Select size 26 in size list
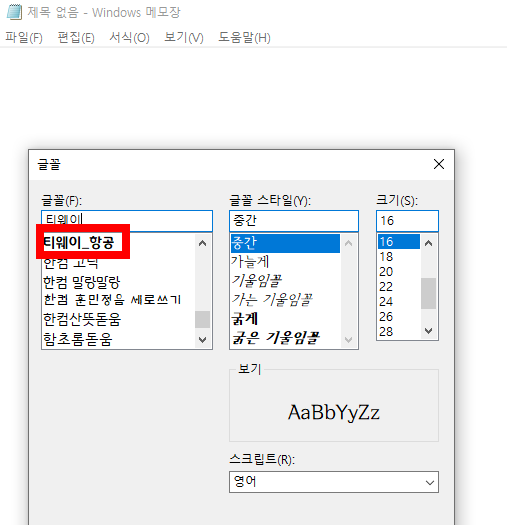This screenshot has height=525, width=507. (386, 317)
